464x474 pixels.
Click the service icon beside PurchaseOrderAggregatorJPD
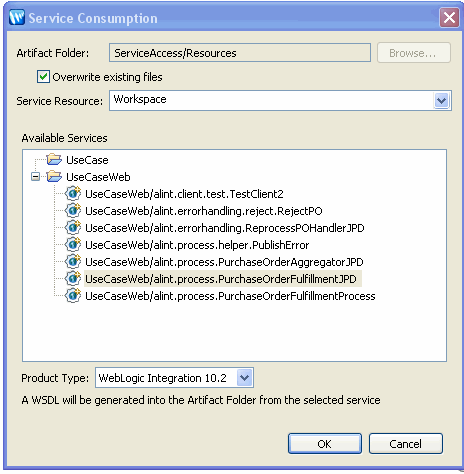[x=73, y=261]
